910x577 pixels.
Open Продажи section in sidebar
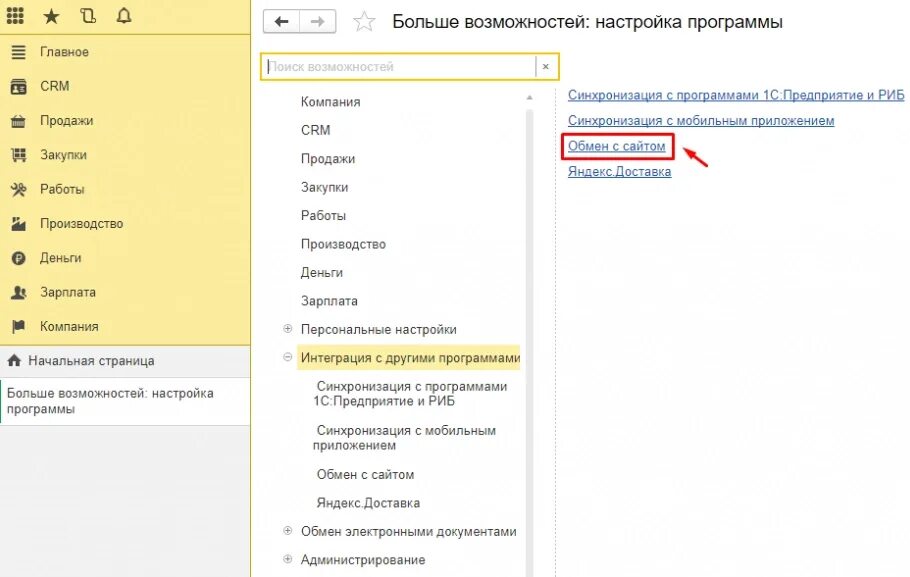[x=67, y=121]
